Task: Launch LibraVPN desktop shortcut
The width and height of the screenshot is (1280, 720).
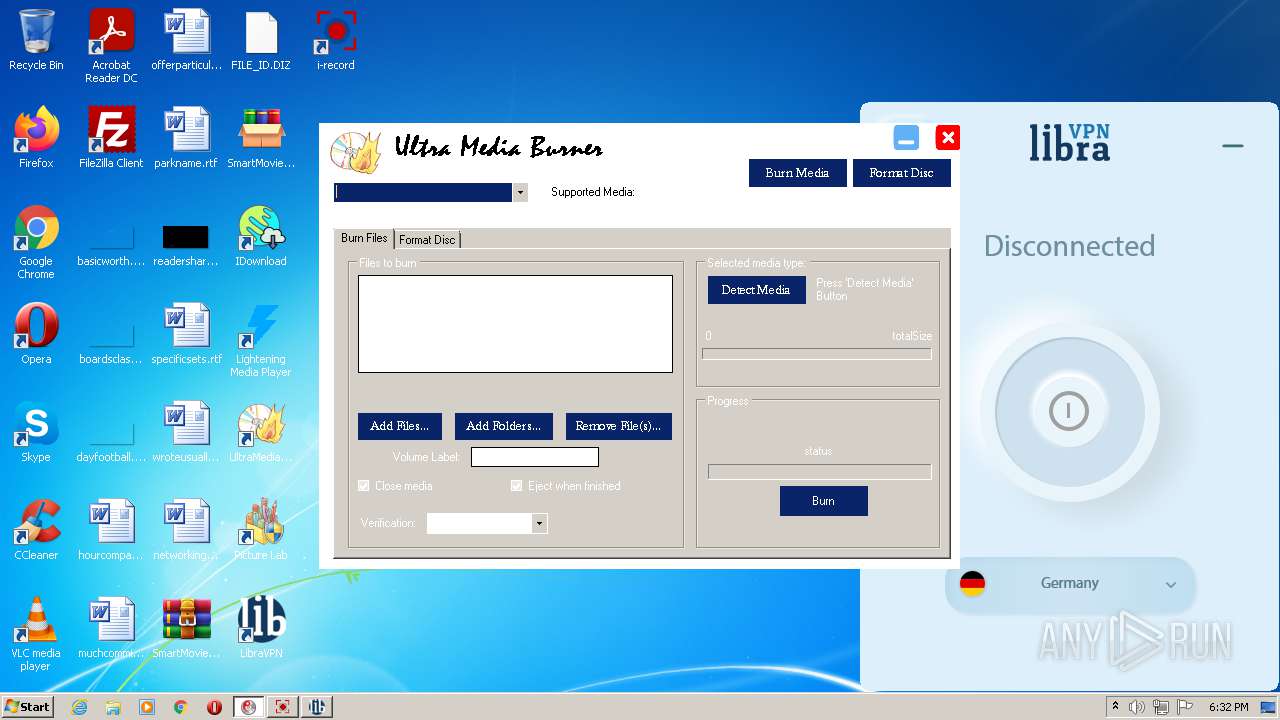Action: [x=261, y=628]
